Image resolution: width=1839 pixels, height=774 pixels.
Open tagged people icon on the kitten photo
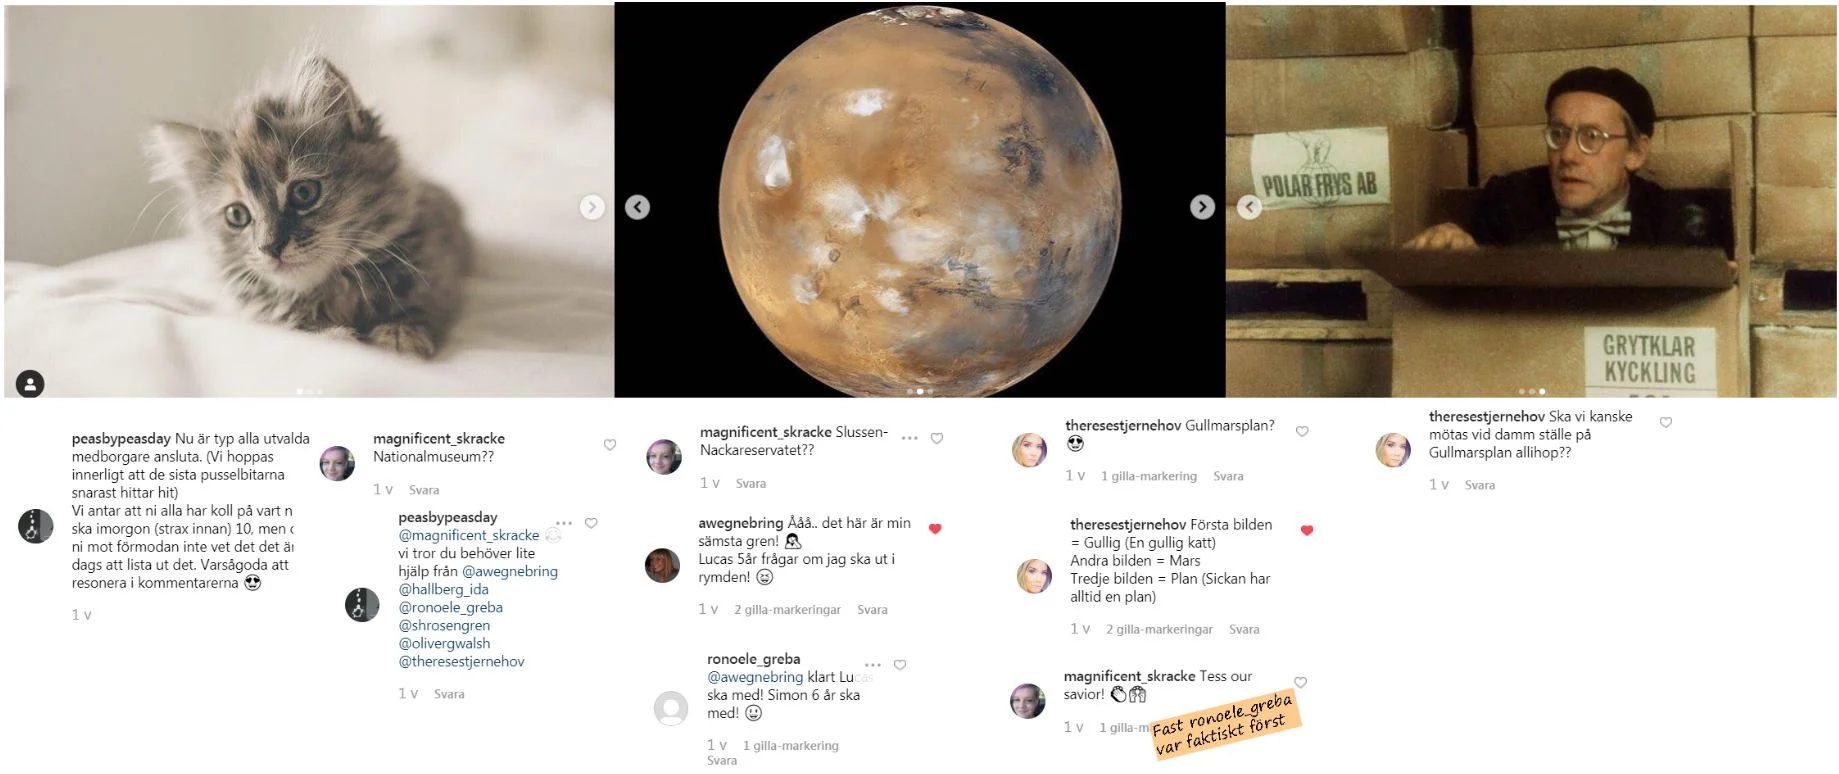coord(30,384)
